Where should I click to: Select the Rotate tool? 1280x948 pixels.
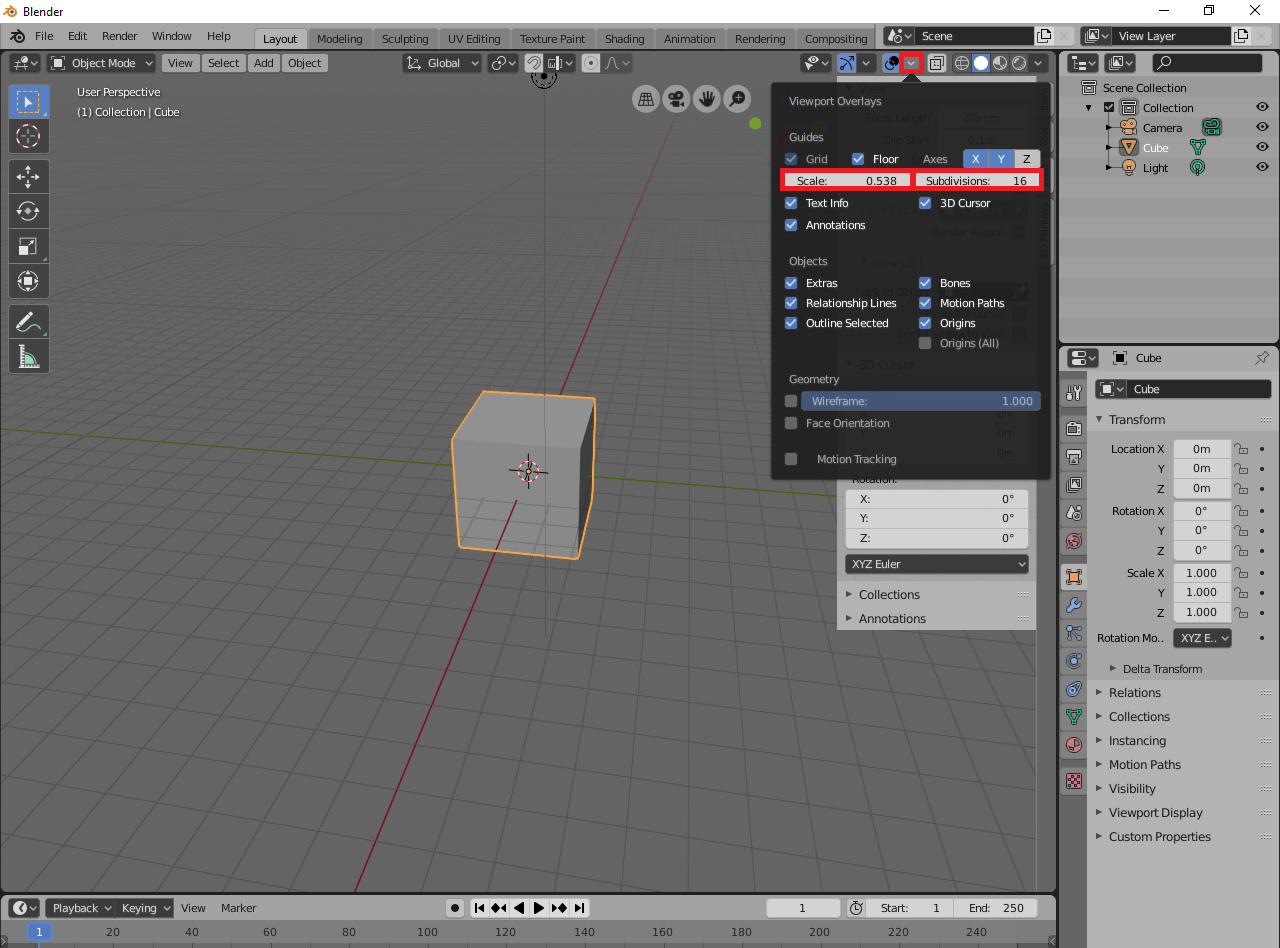(29, 211)
